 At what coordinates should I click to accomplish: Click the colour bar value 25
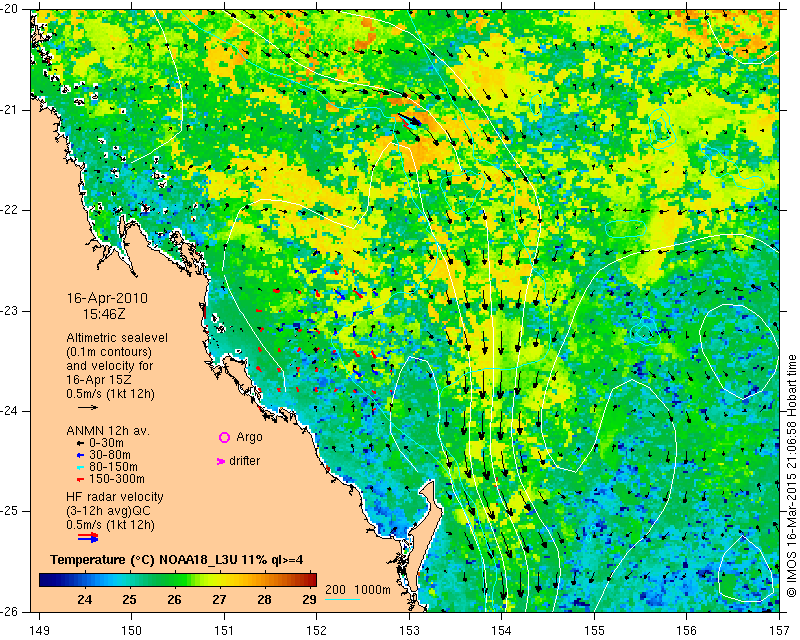[130, 599]
